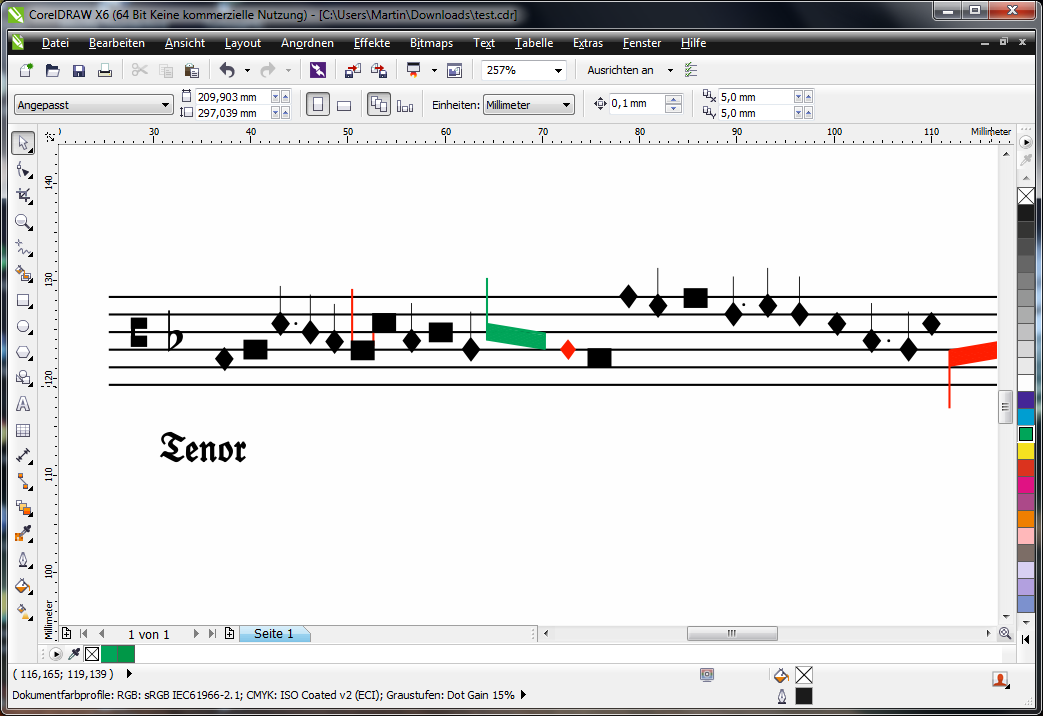Activate the Crop tool
The width and height of the screenshot is (1043, 716).
click(23, 196)
